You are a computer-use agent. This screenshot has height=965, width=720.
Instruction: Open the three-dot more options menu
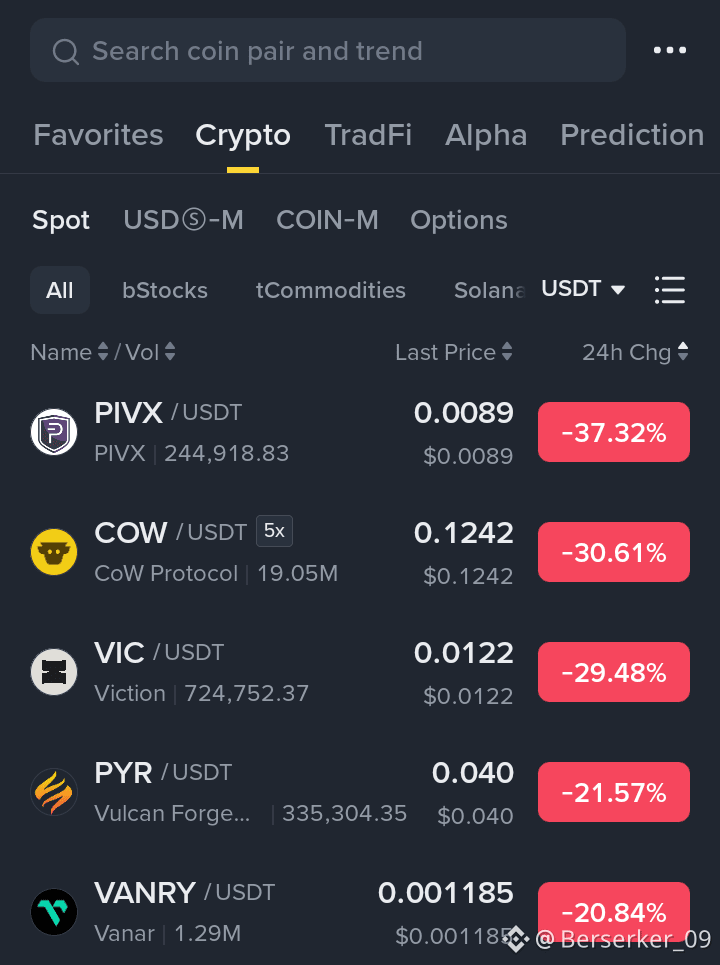(x=670, y=50)
